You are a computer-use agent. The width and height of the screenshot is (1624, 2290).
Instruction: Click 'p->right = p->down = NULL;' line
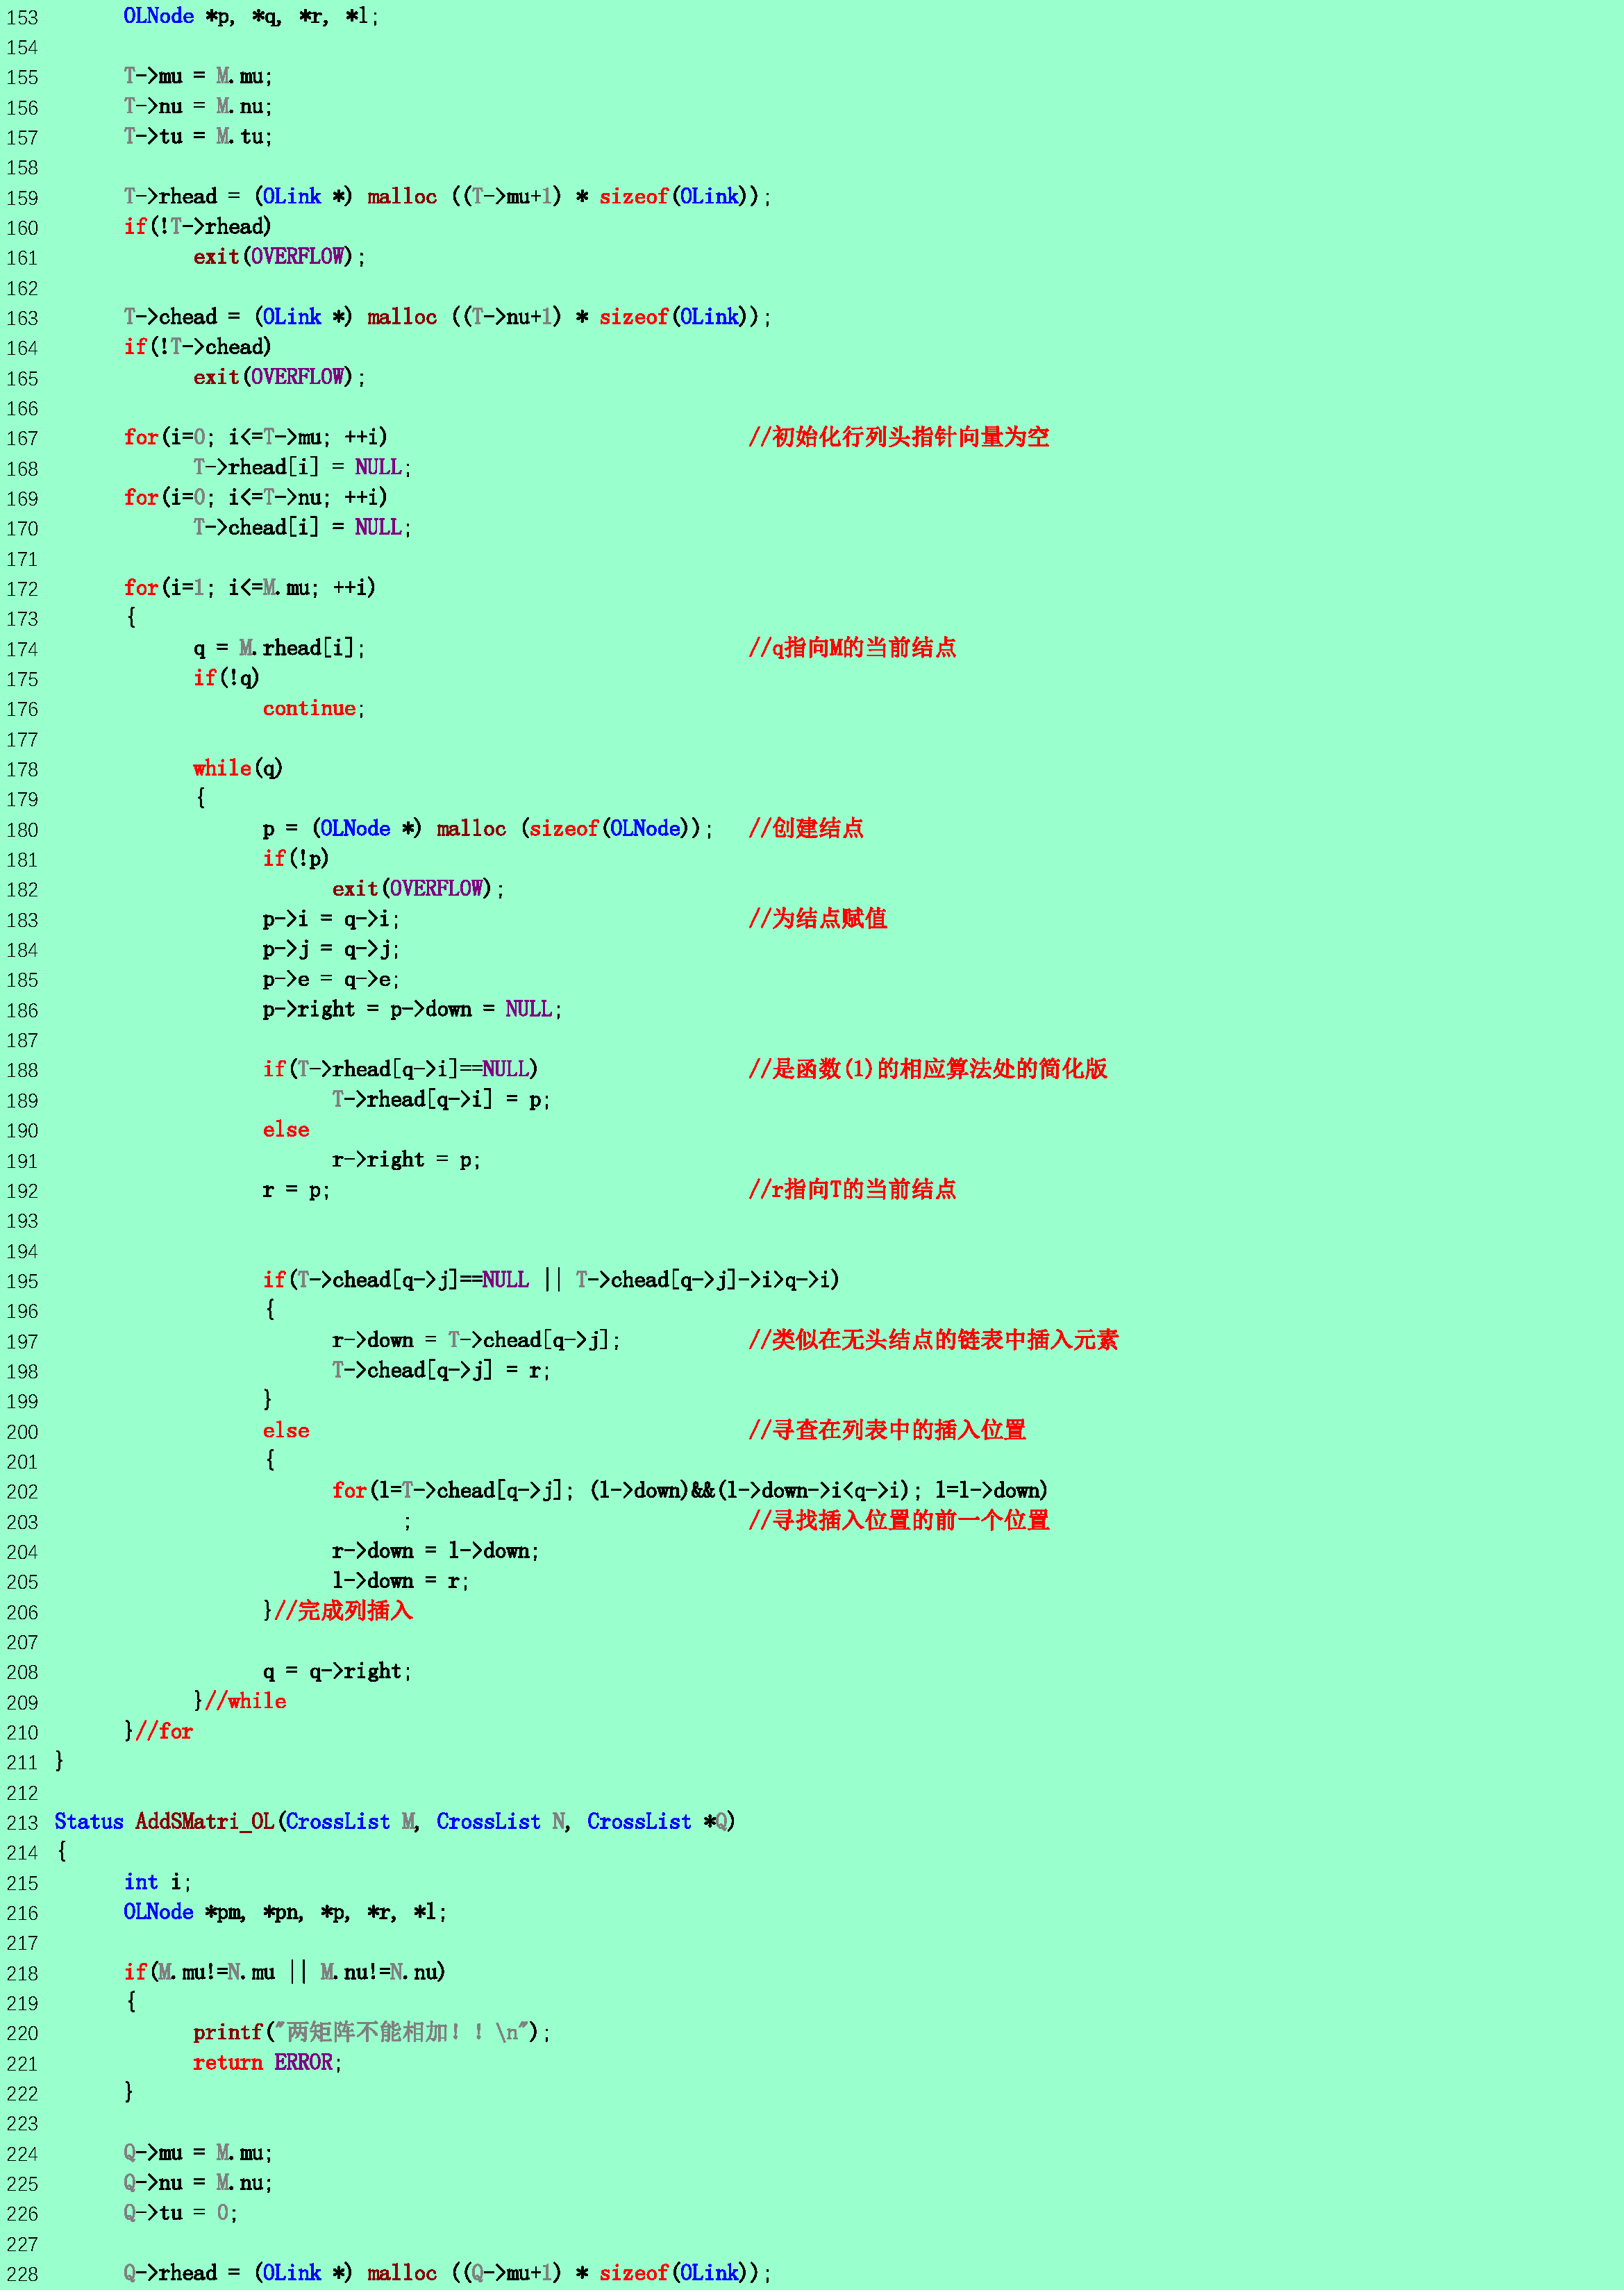pyautogui.click(x=412, y=1009)
